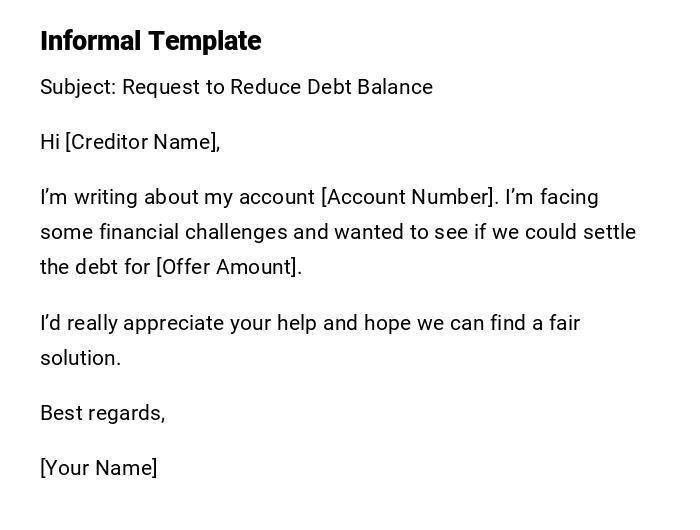Click the "Best regards," closing line

click(102, 413)
